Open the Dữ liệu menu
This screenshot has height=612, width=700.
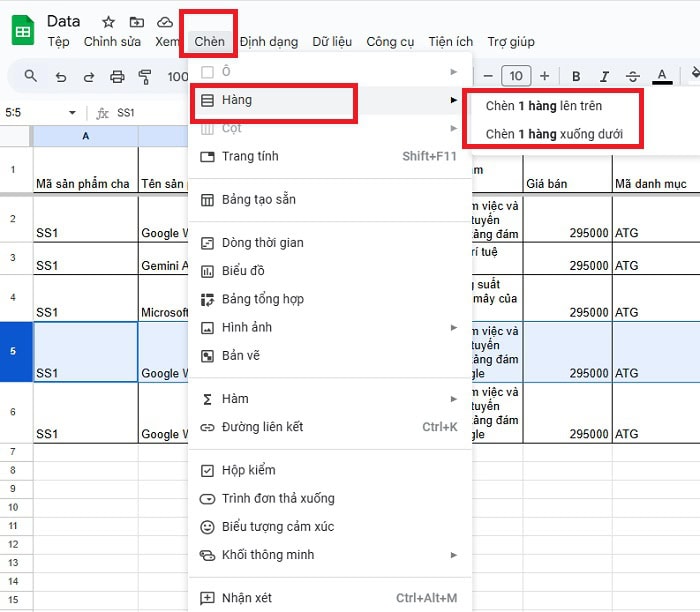[332, 42]
